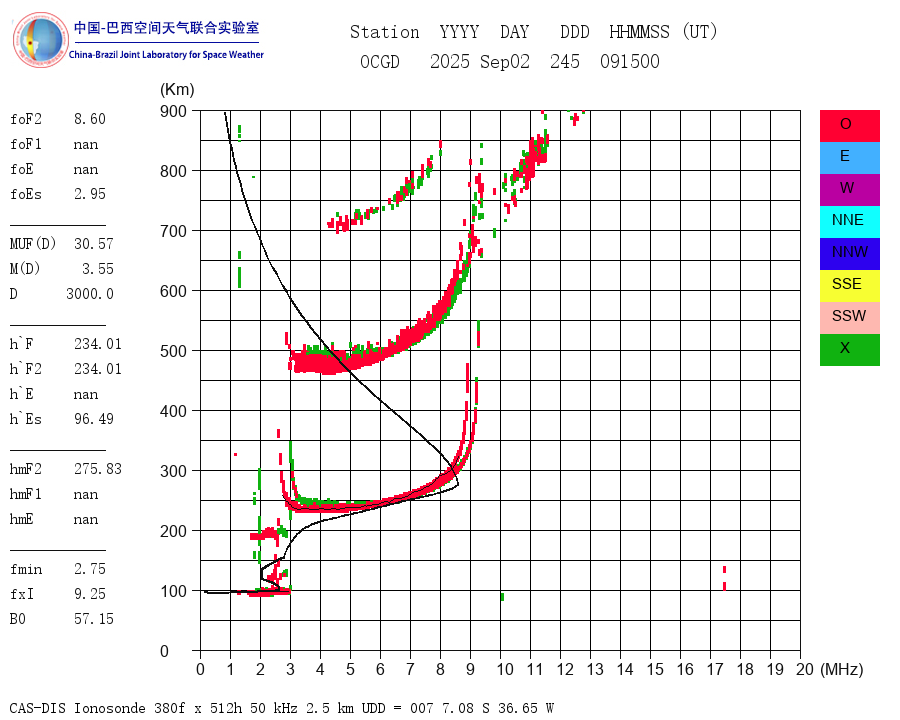The width and height of the screenshot is (900, 720).
Task: Click the China-Brazil Joint Laboratory for Space Weather title
Action: (x=166, y=55)
